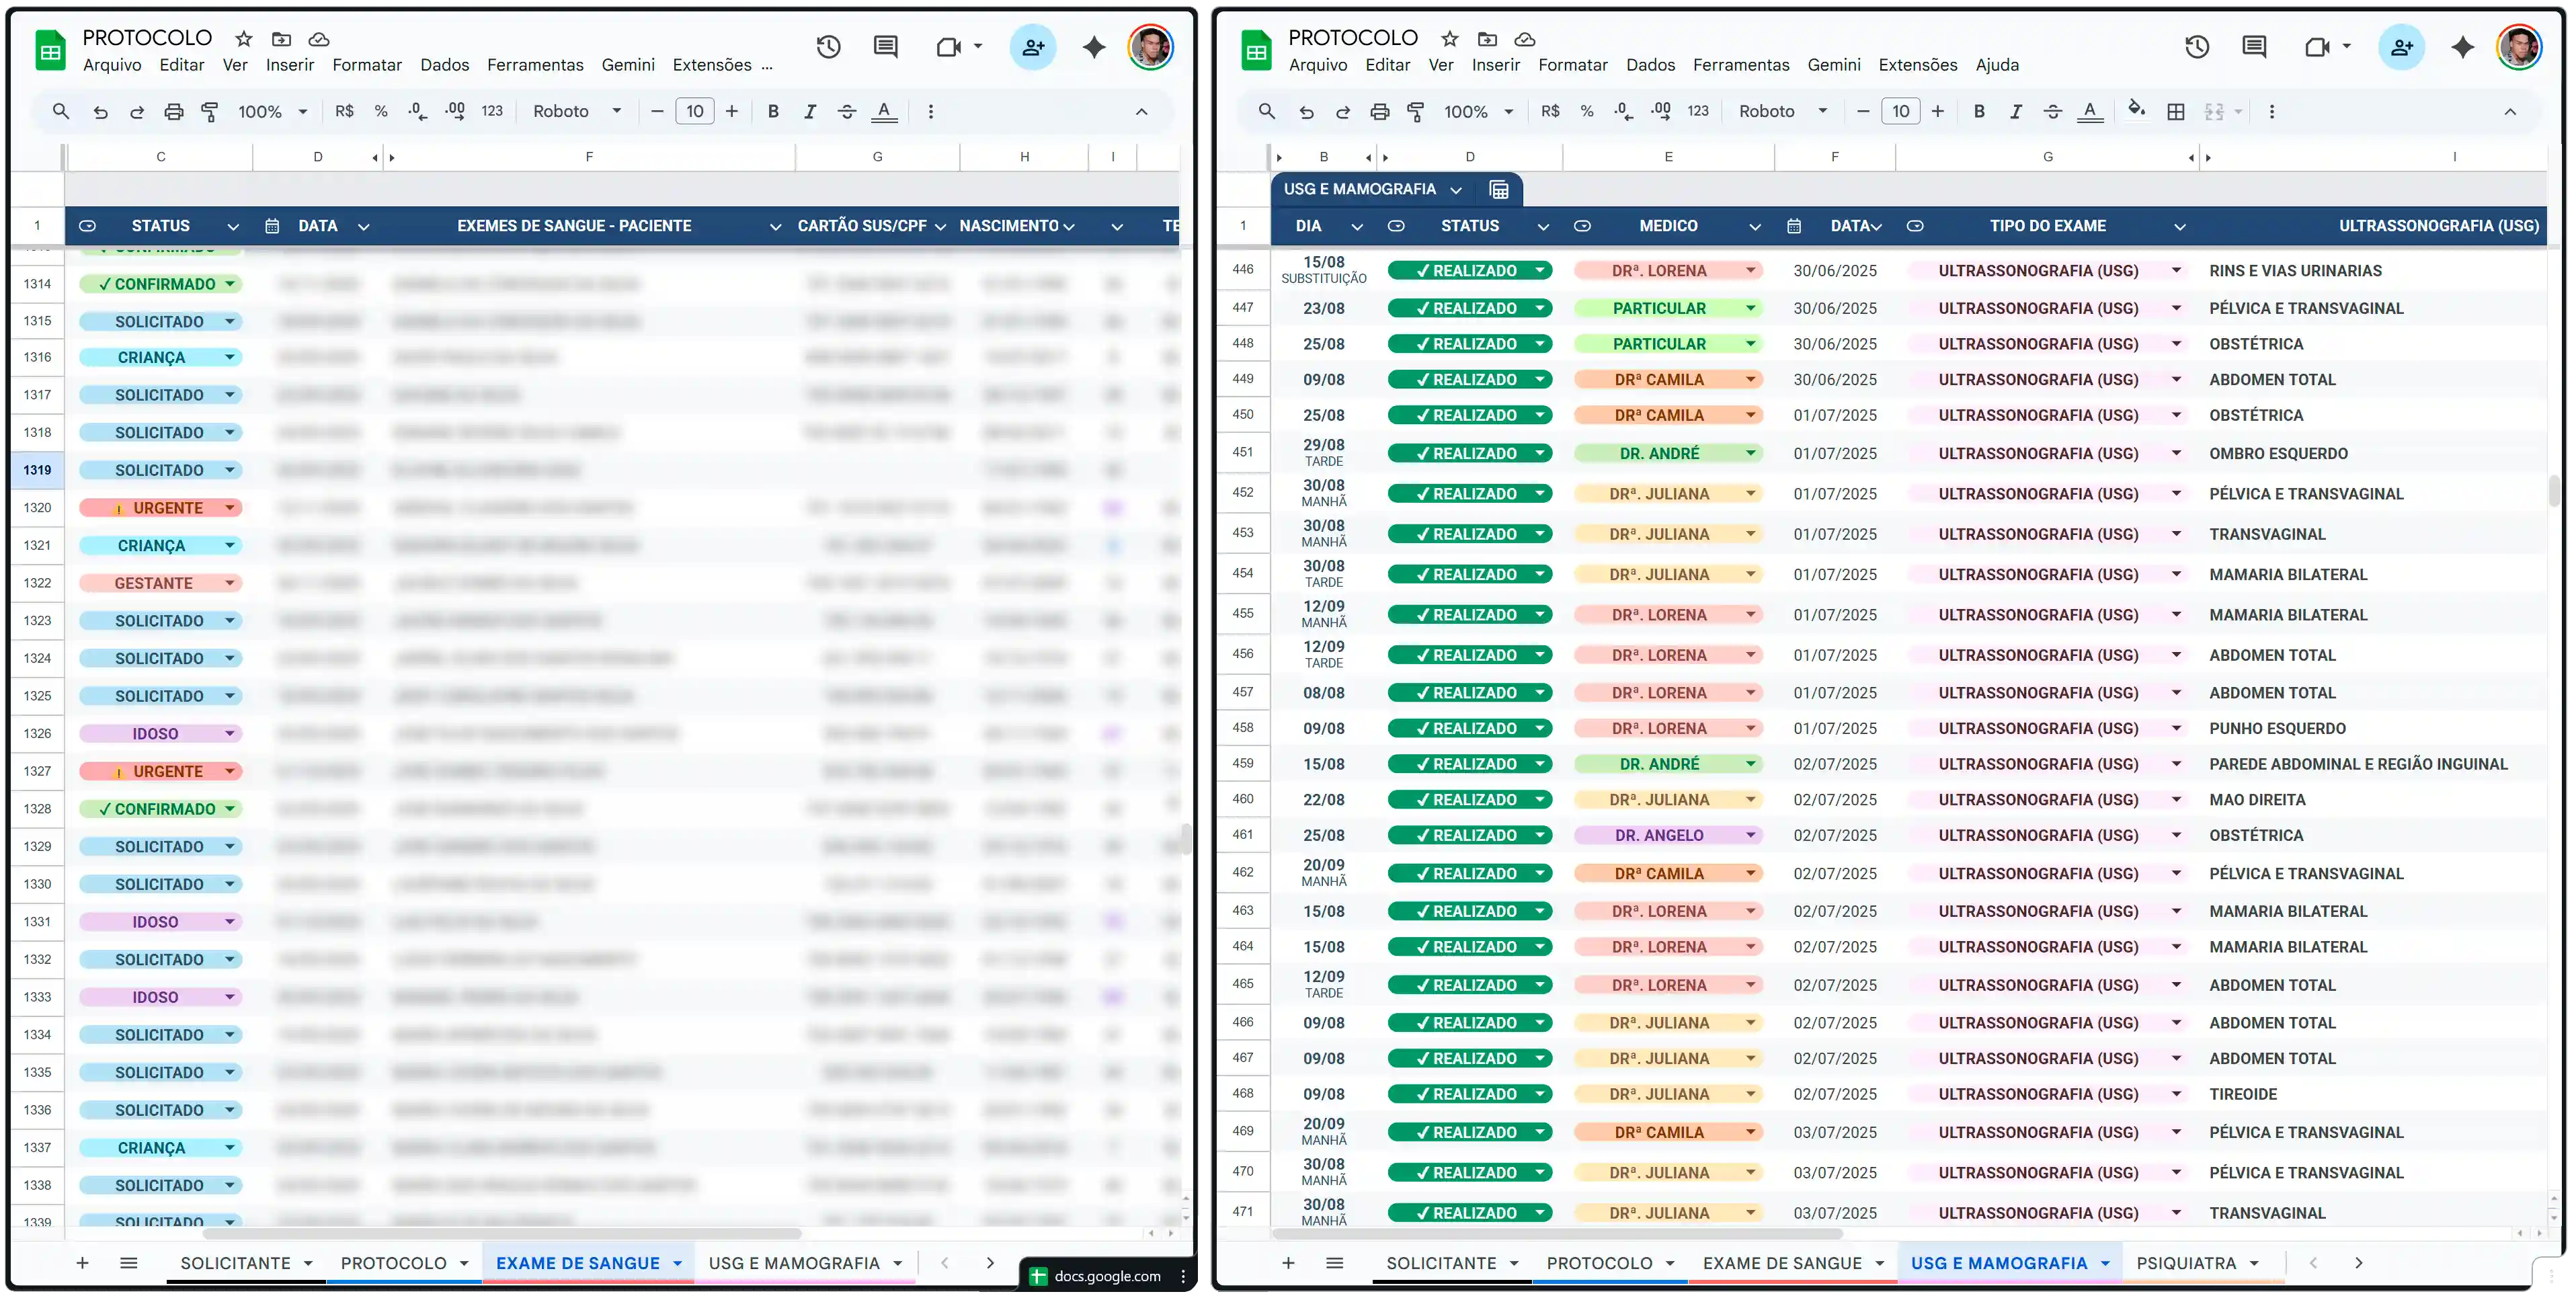Screen dimensions: 2576x1298
Task: Increase font size in right toolbar
Action: click(1938, 111)
